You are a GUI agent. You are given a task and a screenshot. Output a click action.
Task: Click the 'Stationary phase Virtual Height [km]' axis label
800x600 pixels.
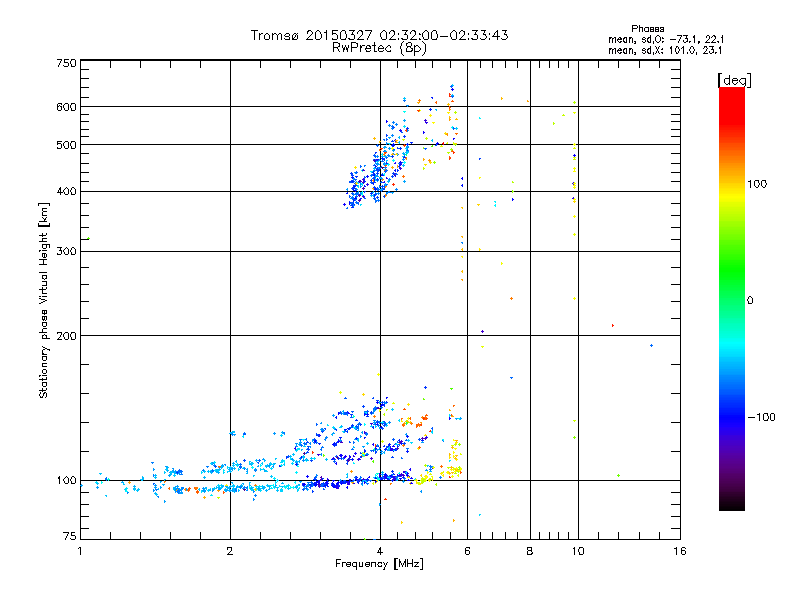point(44,300)
